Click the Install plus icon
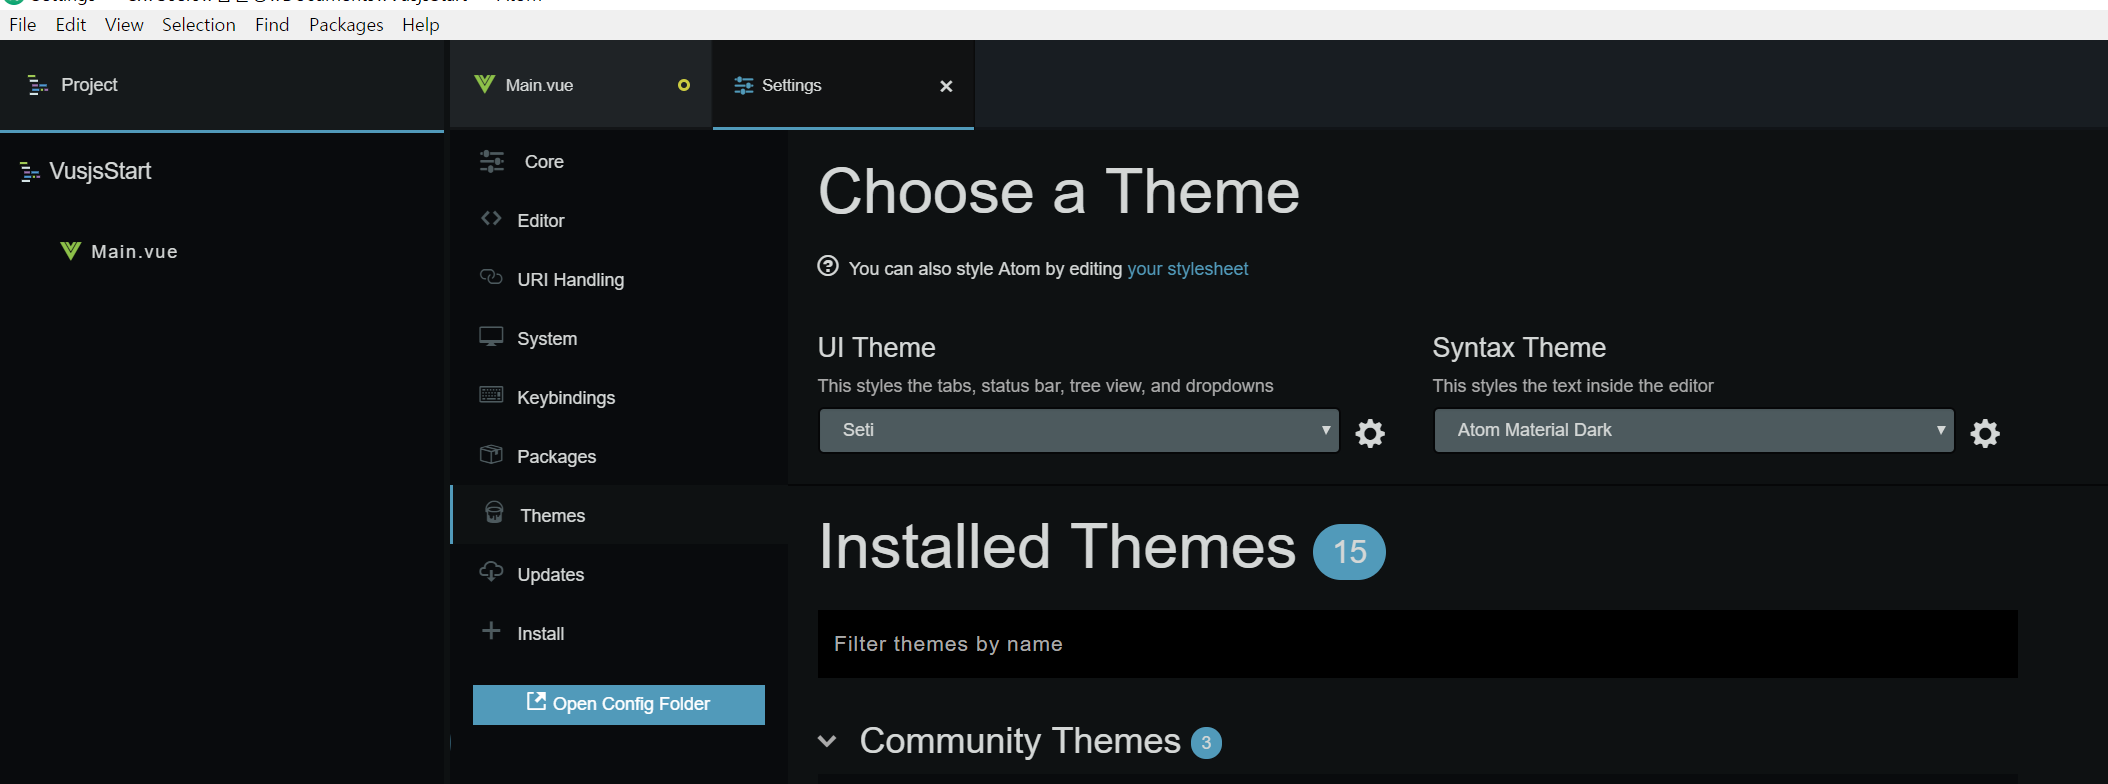Viewport: 2108px width, 784px height. (x=491, y=630)
